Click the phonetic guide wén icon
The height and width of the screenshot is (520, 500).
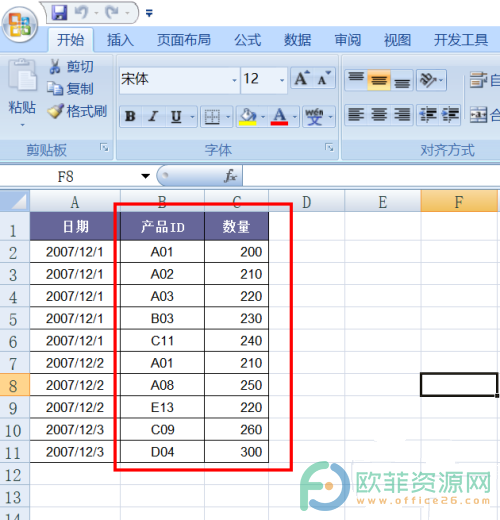click(314, 117)
